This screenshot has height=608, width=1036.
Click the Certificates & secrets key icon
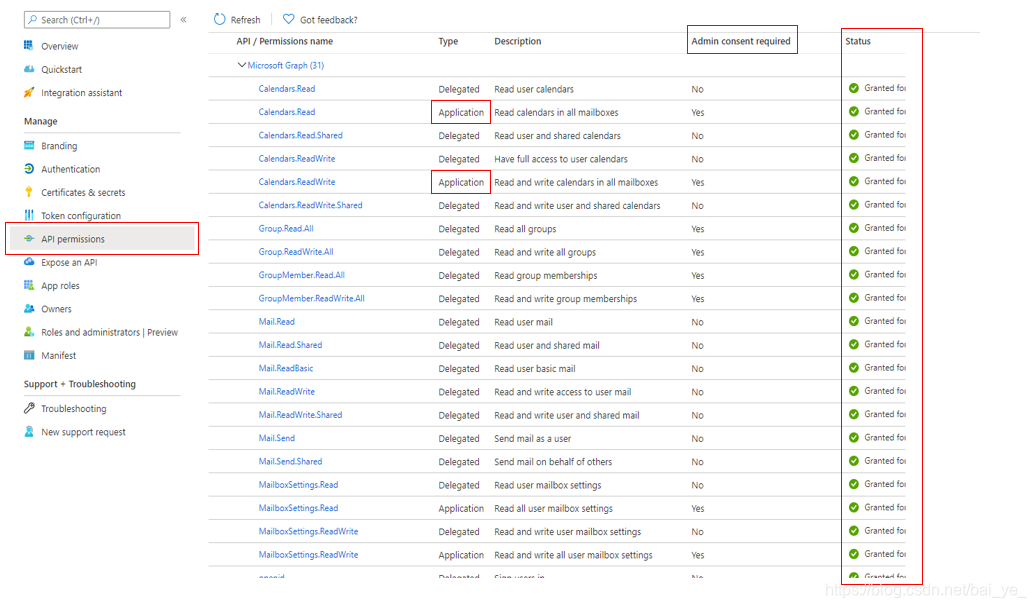click(x=28, y=192)
